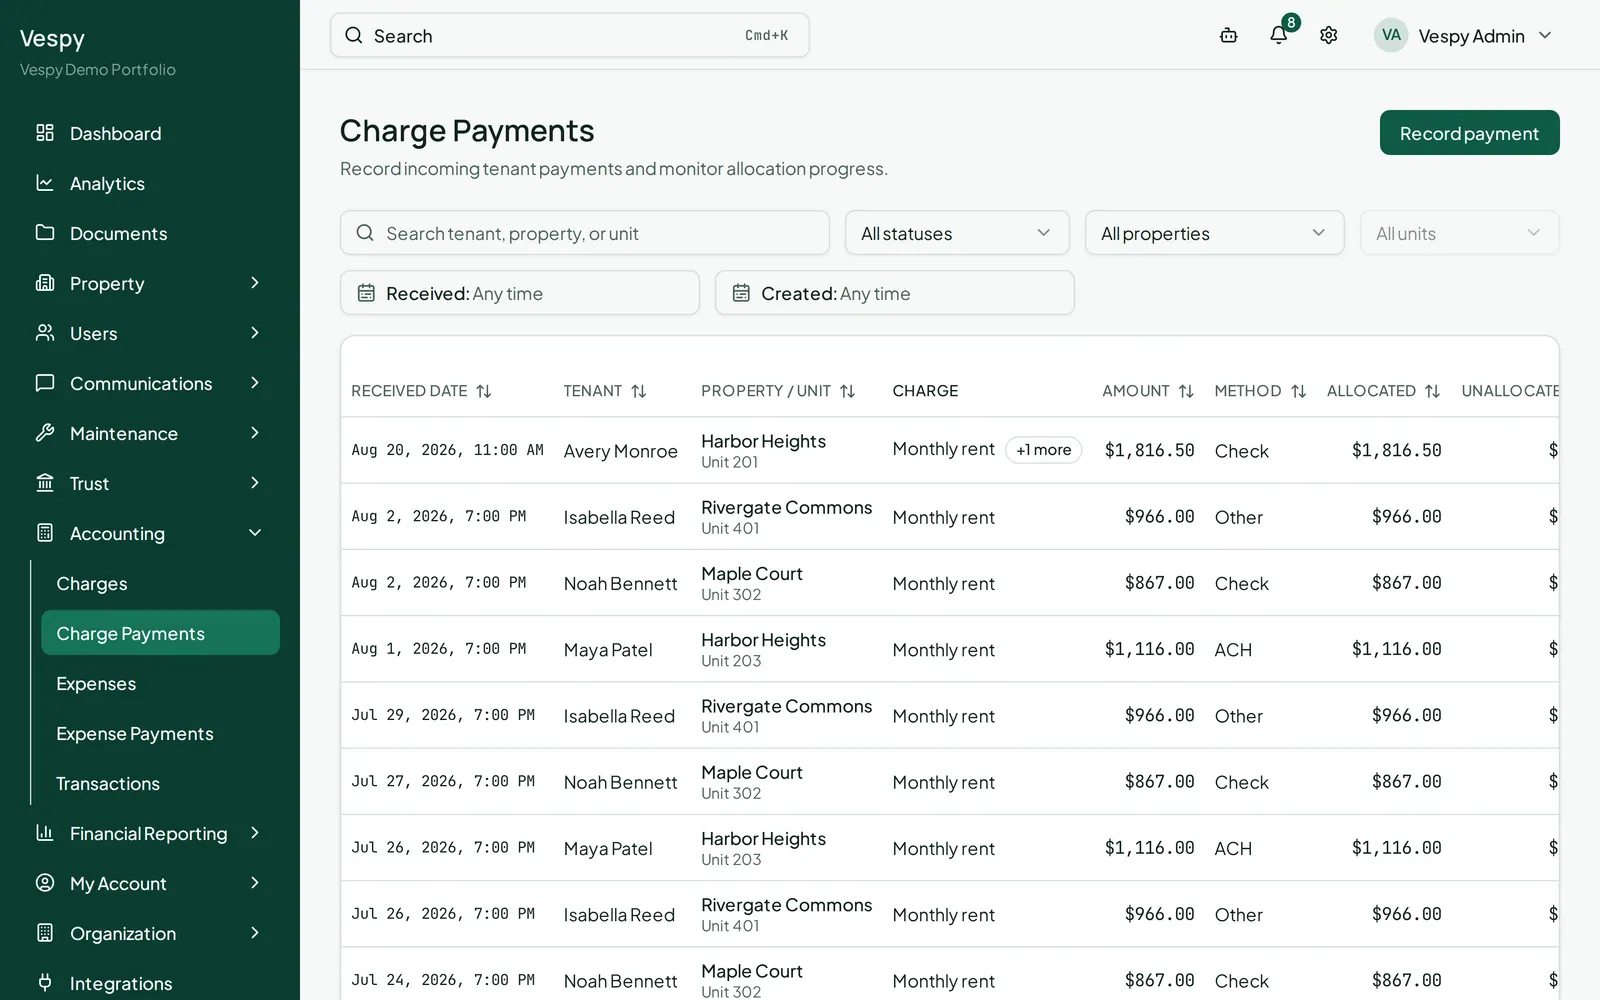Viewport: 1600px width, 1000px height.
Task: Open settings gear in top bar
Action: (1328, 35)
